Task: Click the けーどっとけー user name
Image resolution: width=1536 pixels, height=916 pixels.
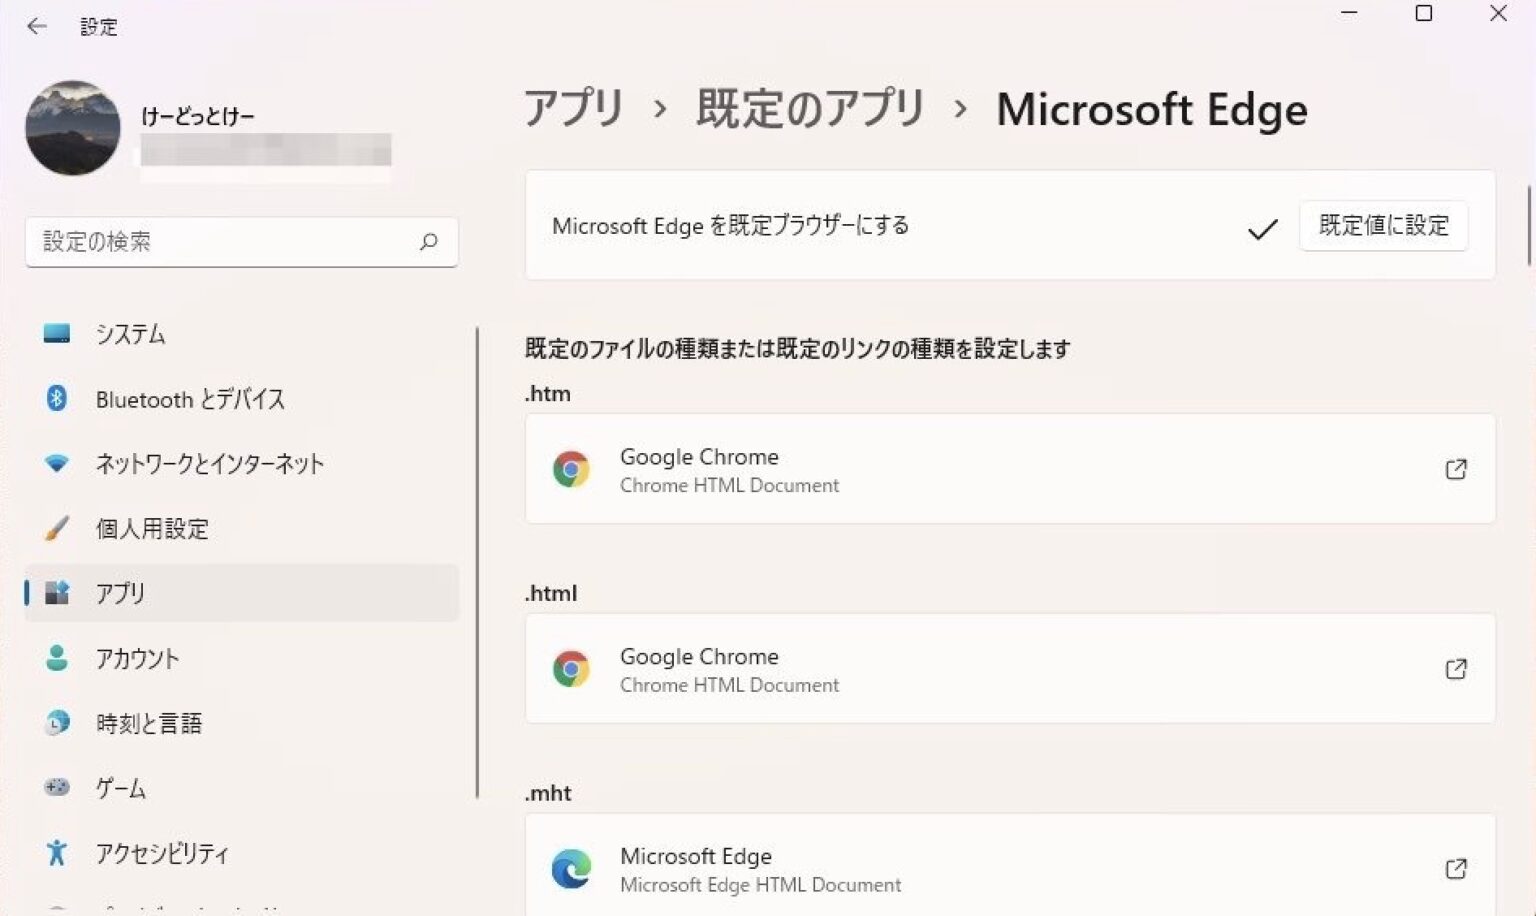Action: point(198,117)
